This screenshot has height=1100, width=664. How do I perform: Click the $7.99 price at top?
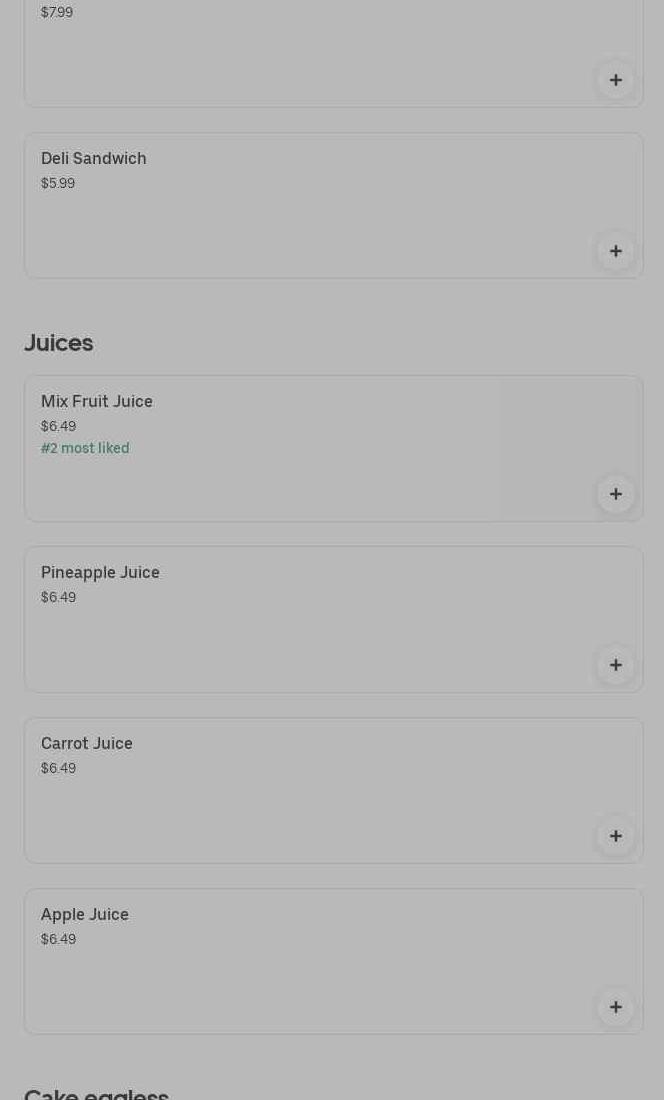(57, 12)
